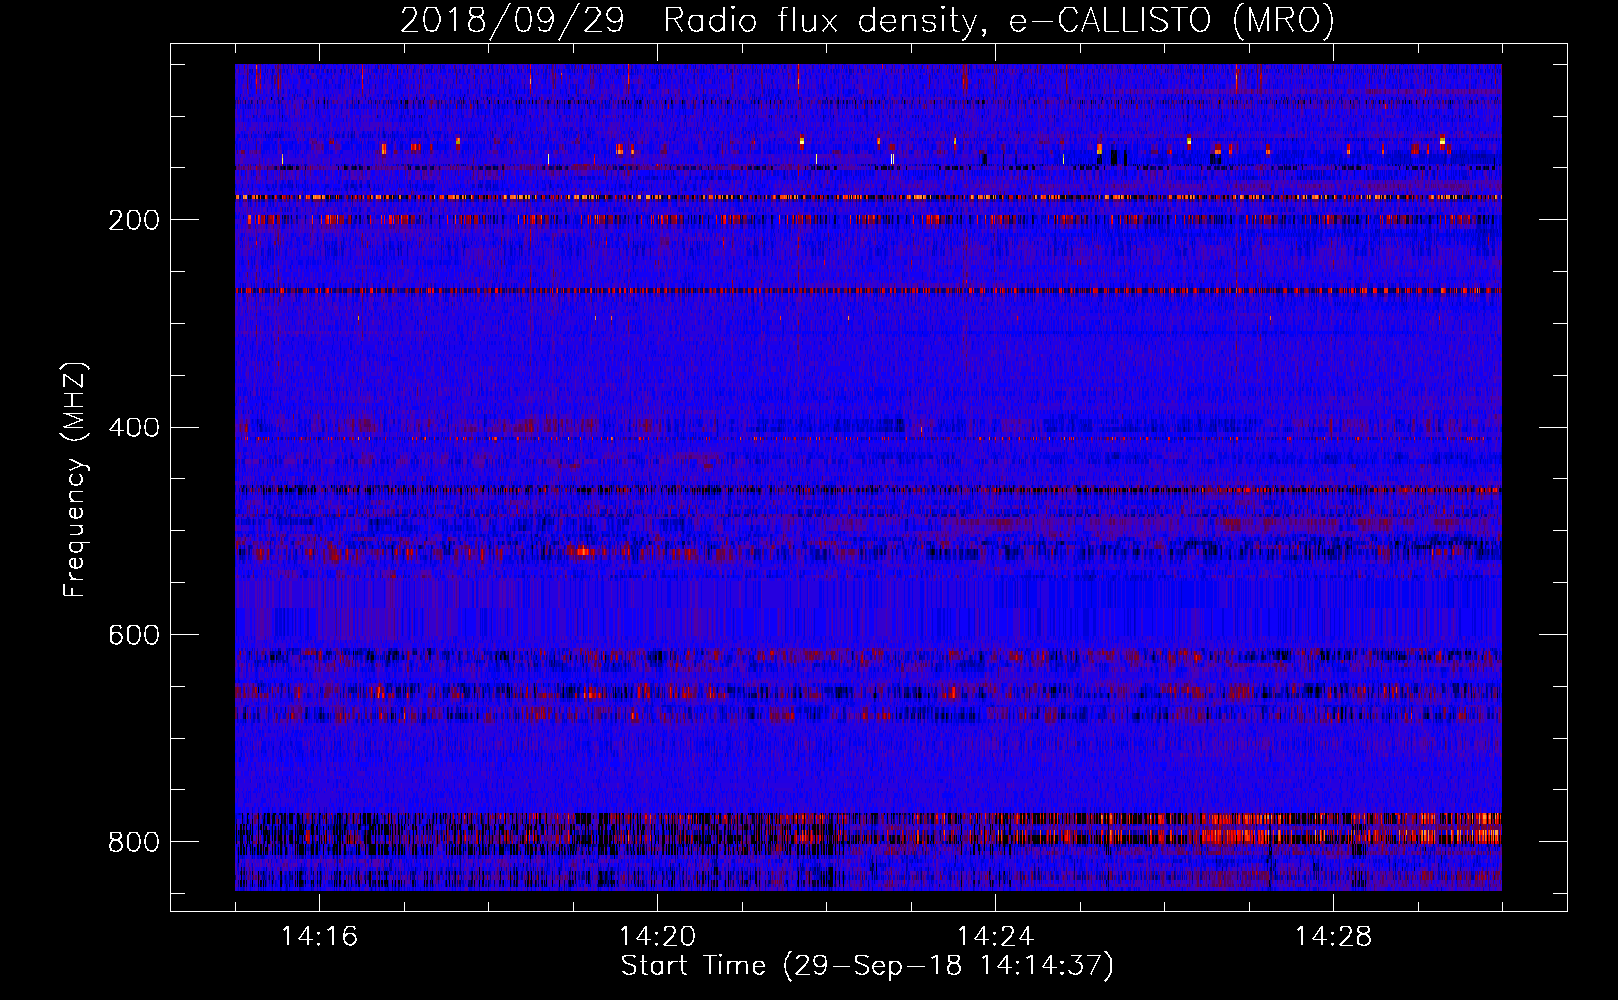Click the '14:28' time tick label

1333,936
